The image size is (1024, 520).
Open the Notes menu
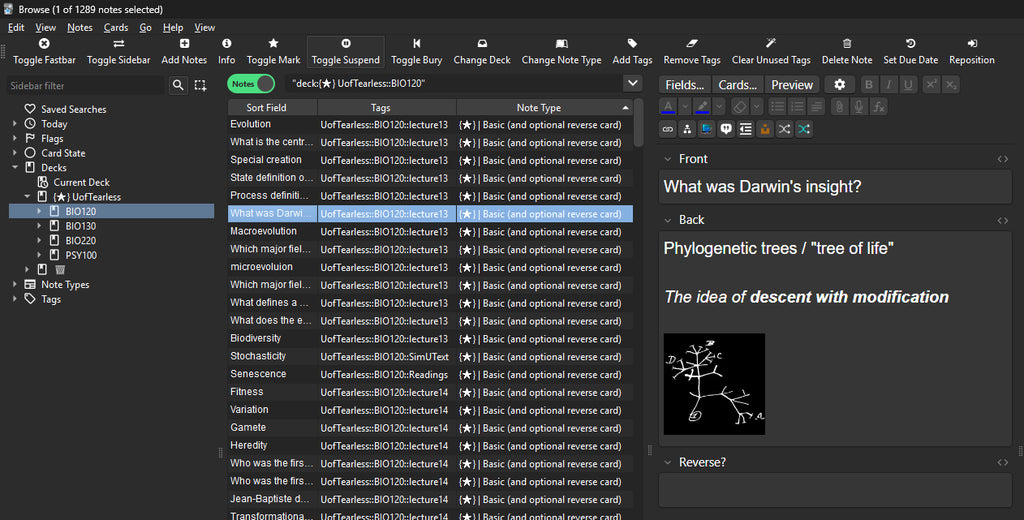pos(80,27)
